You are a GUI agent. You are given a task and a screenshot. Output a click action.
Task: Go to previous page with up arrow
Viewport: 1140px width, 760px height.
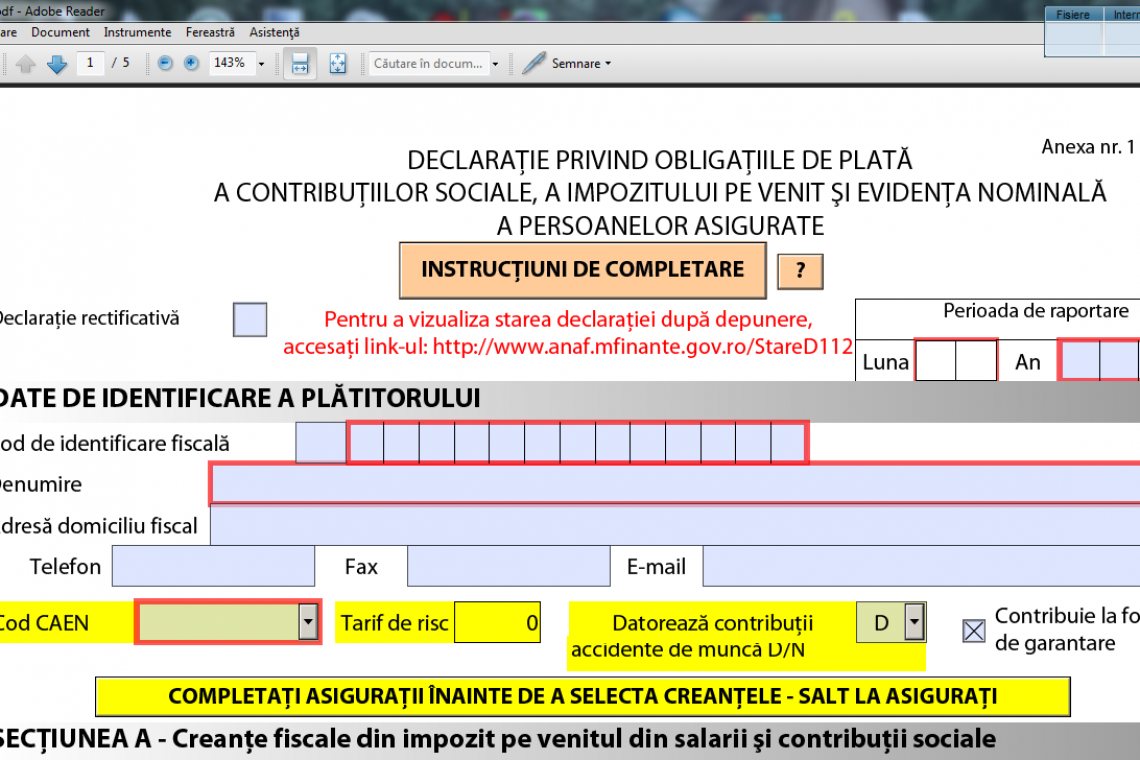[25, 64]
